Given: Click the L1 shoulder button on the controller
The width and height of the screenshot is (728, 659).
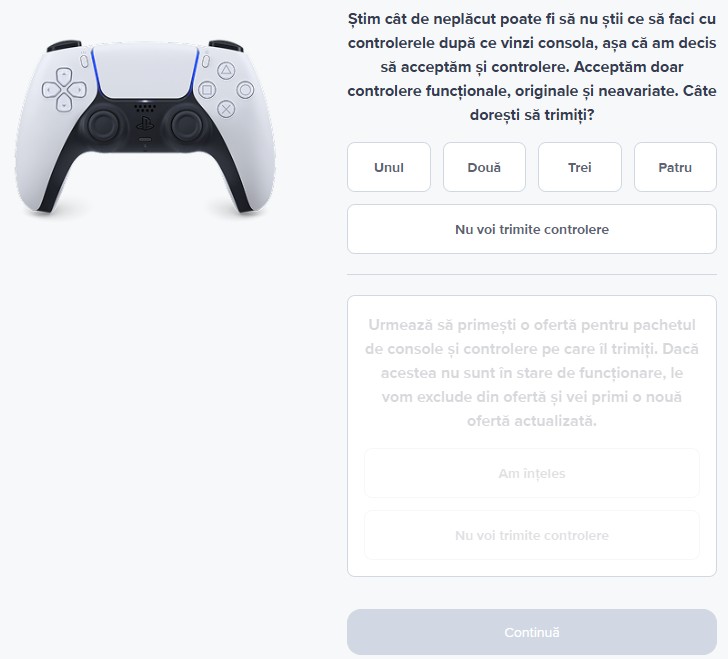Looking at the screenshot, I should (64, 46).
